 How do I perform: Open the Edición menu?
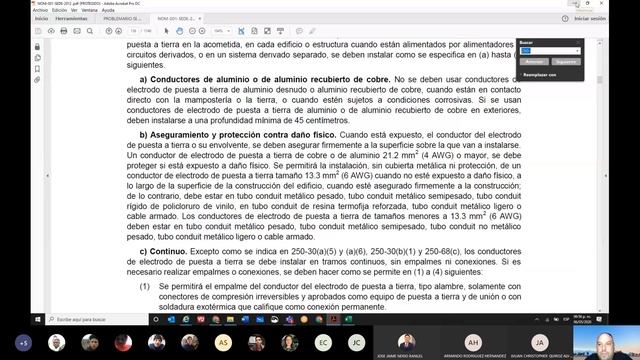[x=60, y=10]
